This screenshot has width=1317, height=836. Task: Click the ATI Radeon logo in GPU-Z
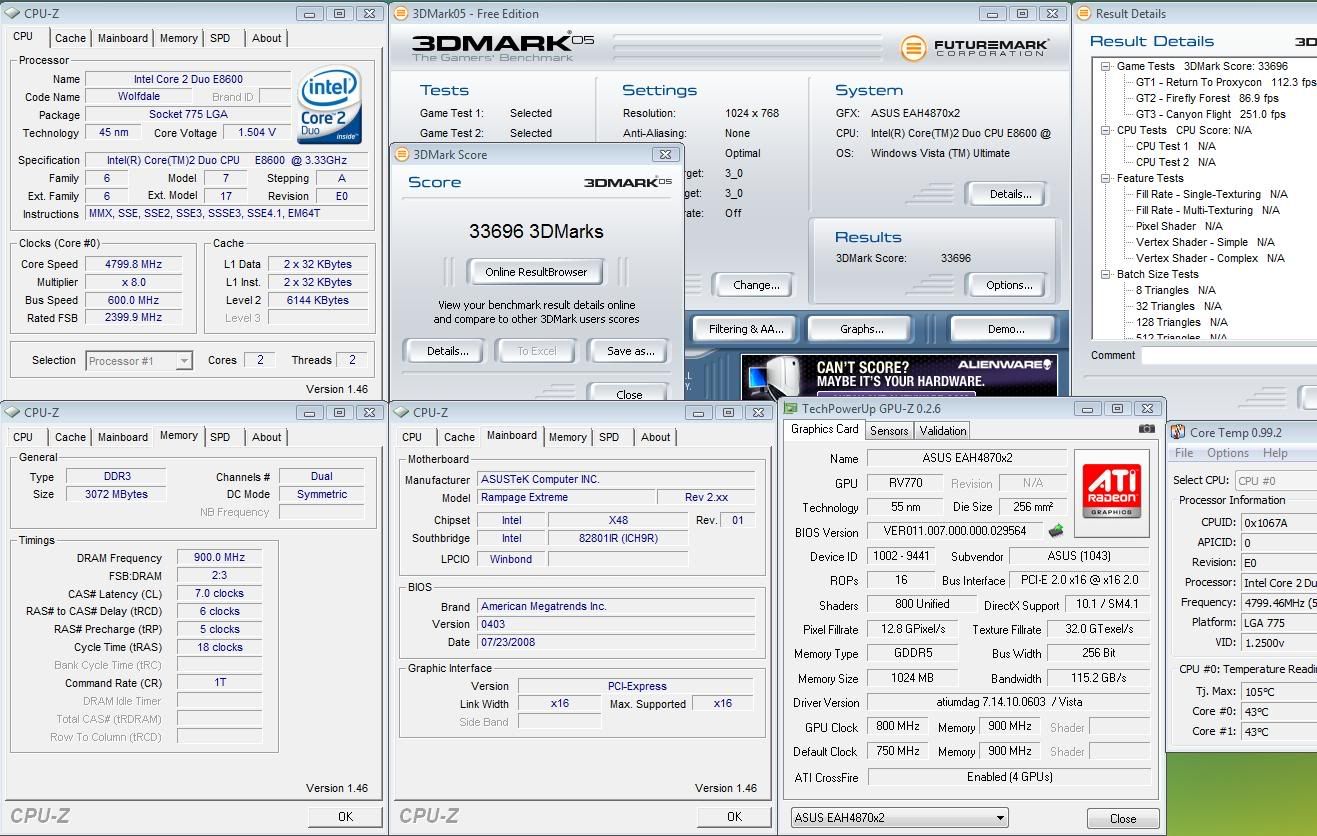click(x=1111, y=490)
